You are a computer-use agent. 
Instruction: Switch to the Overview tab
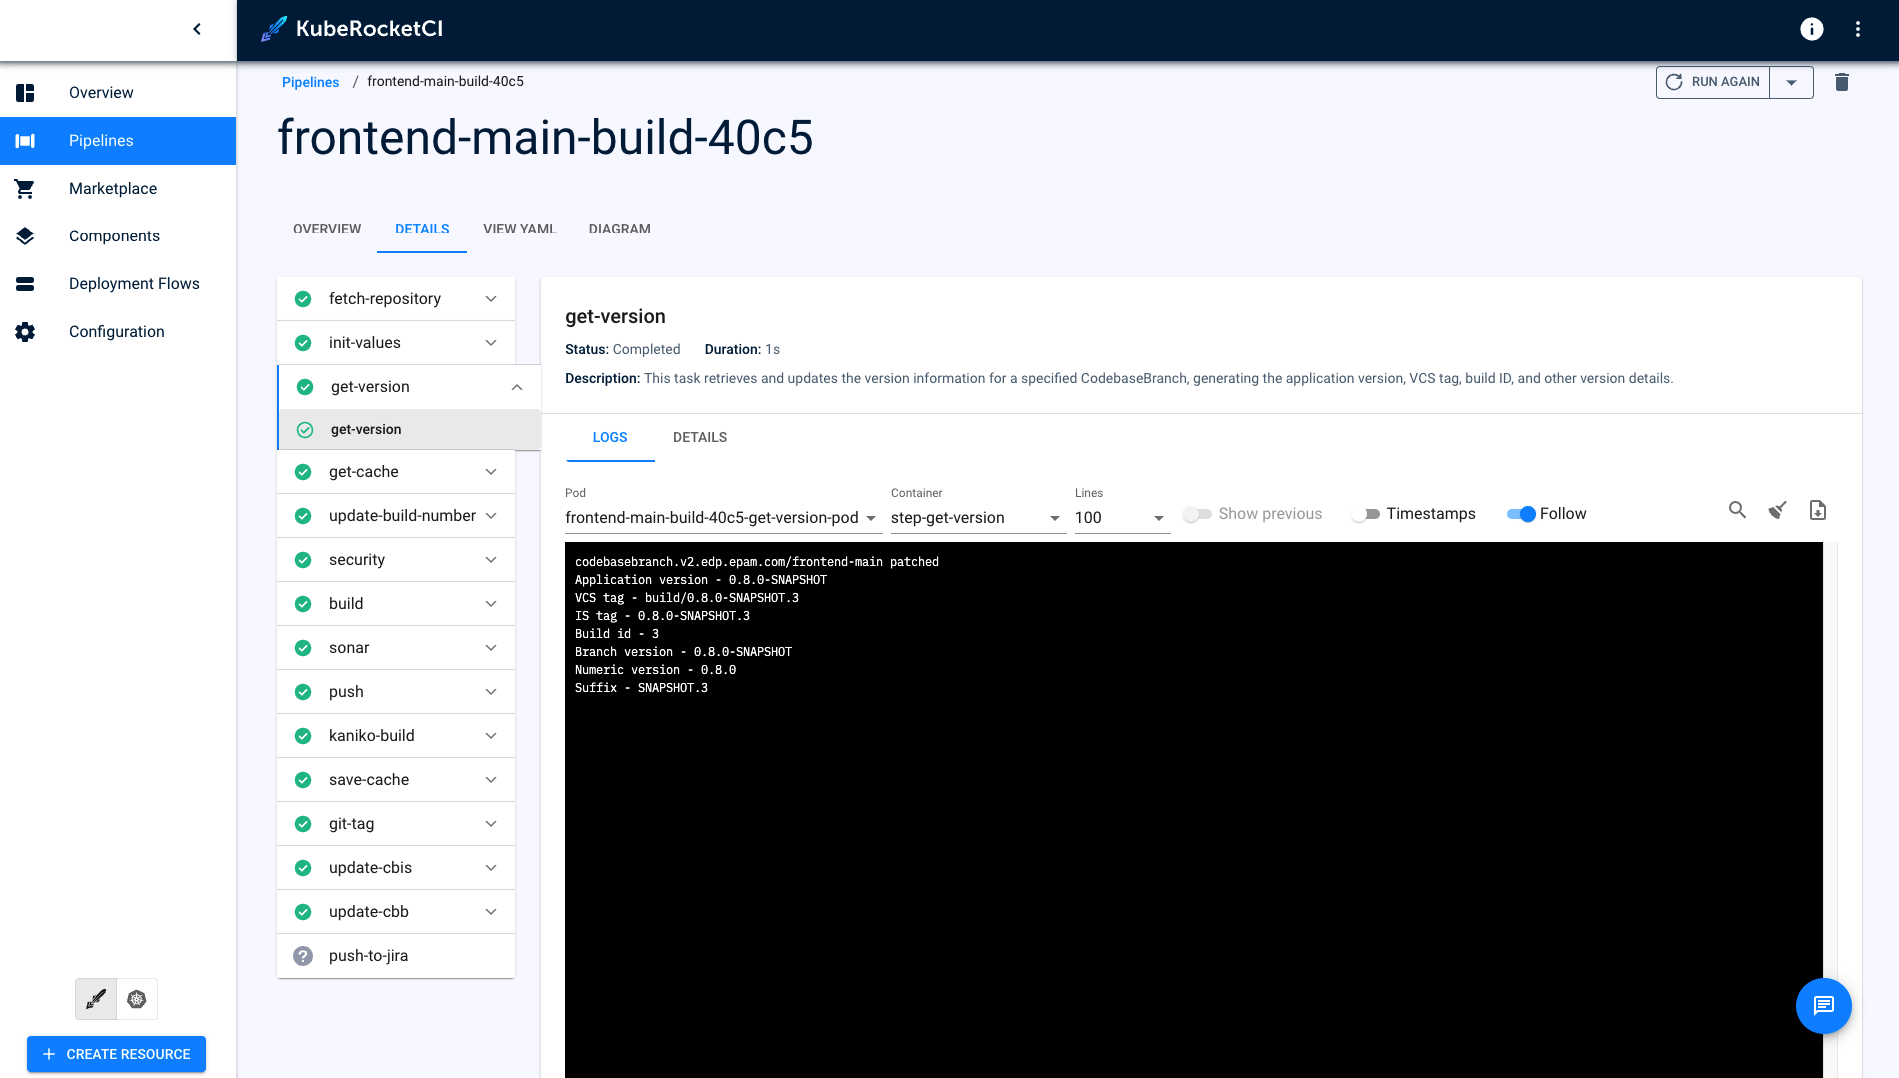click(x=327, y=229)
